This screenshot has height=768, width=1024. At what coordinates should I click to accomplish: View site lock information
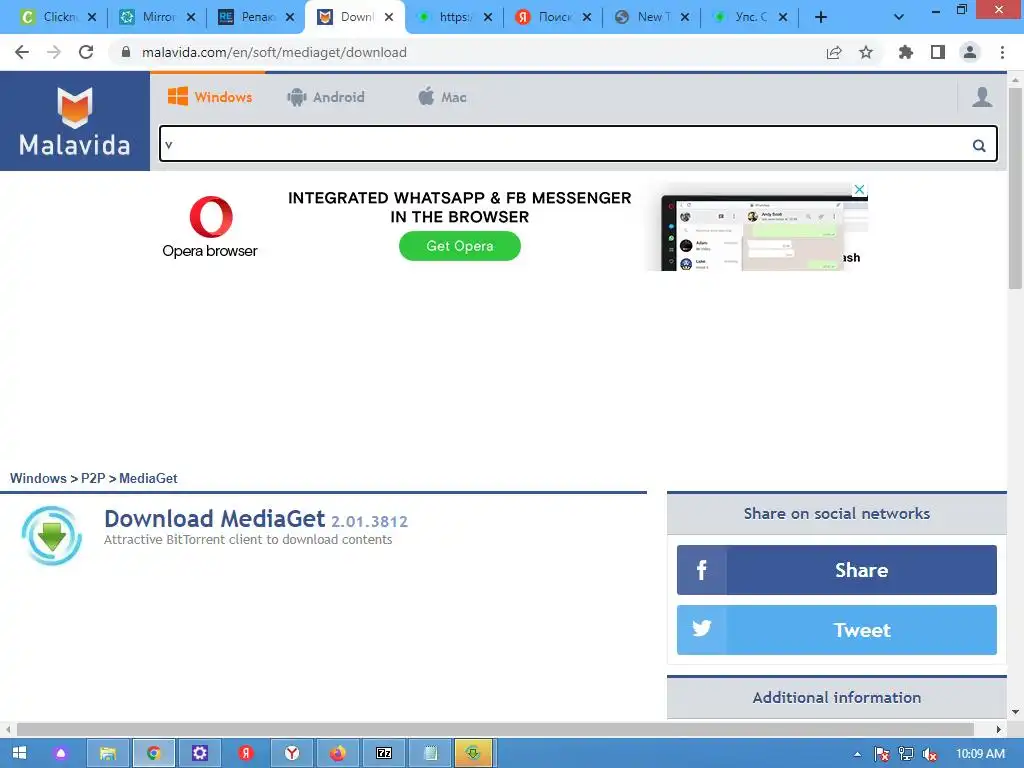coord(126,52)
